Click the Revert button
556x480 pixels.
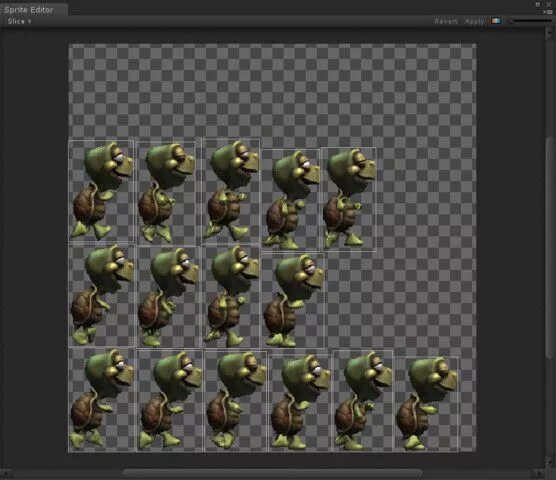click(x=446, y=21)
